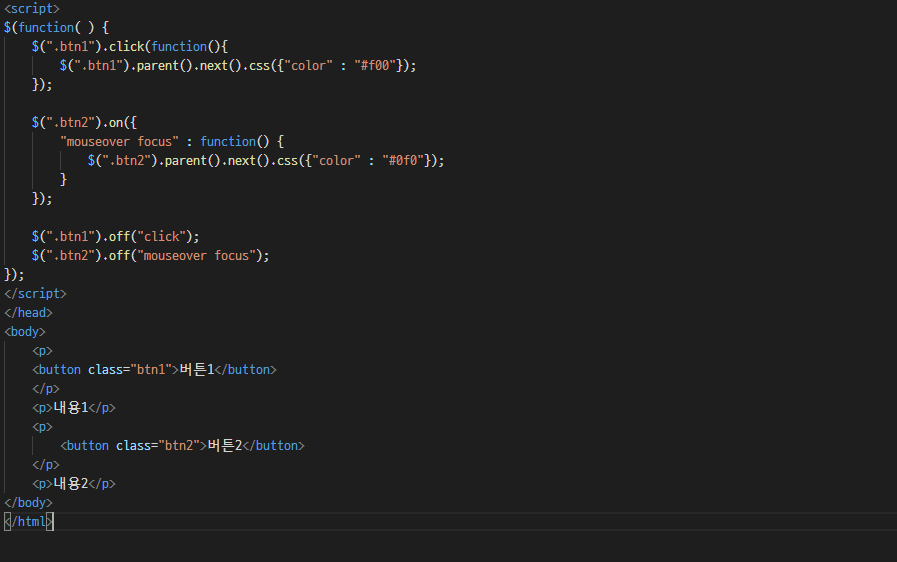This screenshot has width=897, height=562.
Task: Click the "mouseover focus" : function() line
Action: 172,141
